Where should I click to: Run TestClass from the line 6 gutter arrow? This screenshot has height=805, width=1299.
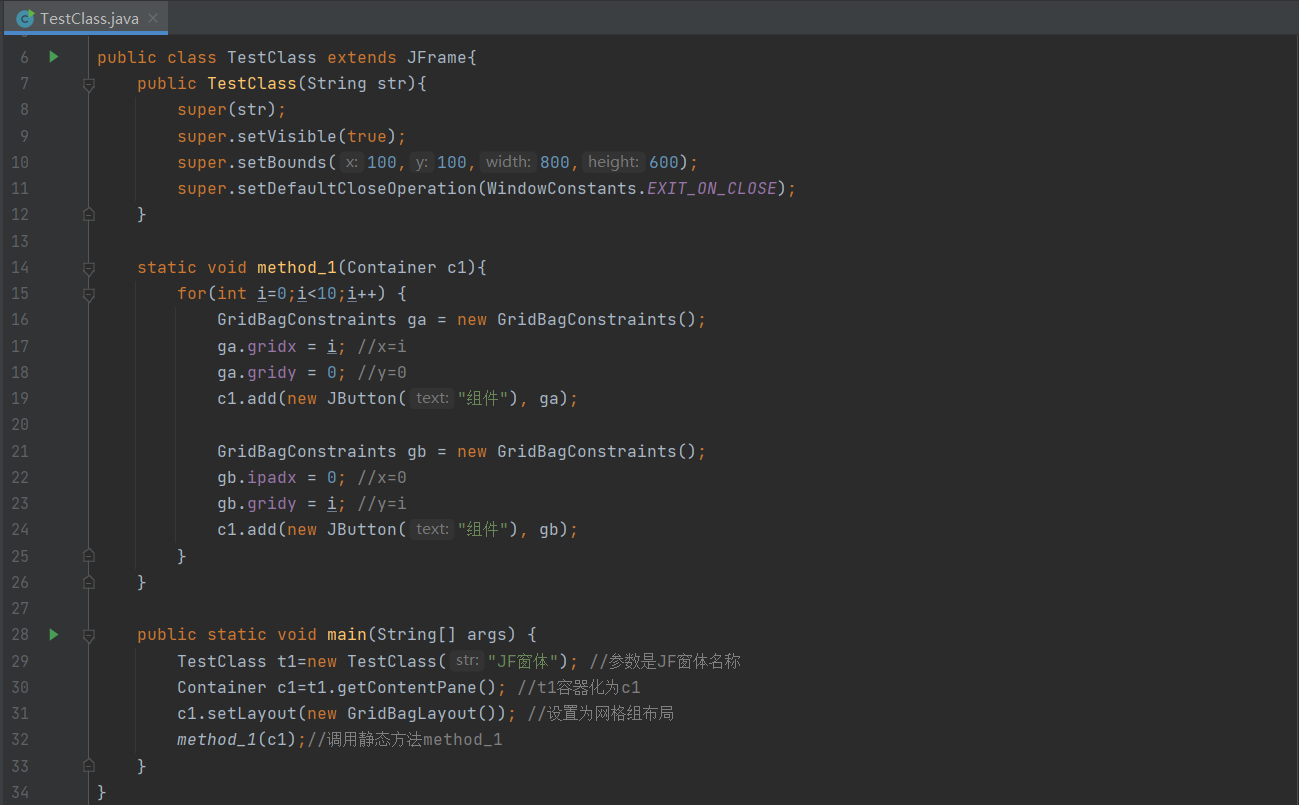click(x=54, y=57)
